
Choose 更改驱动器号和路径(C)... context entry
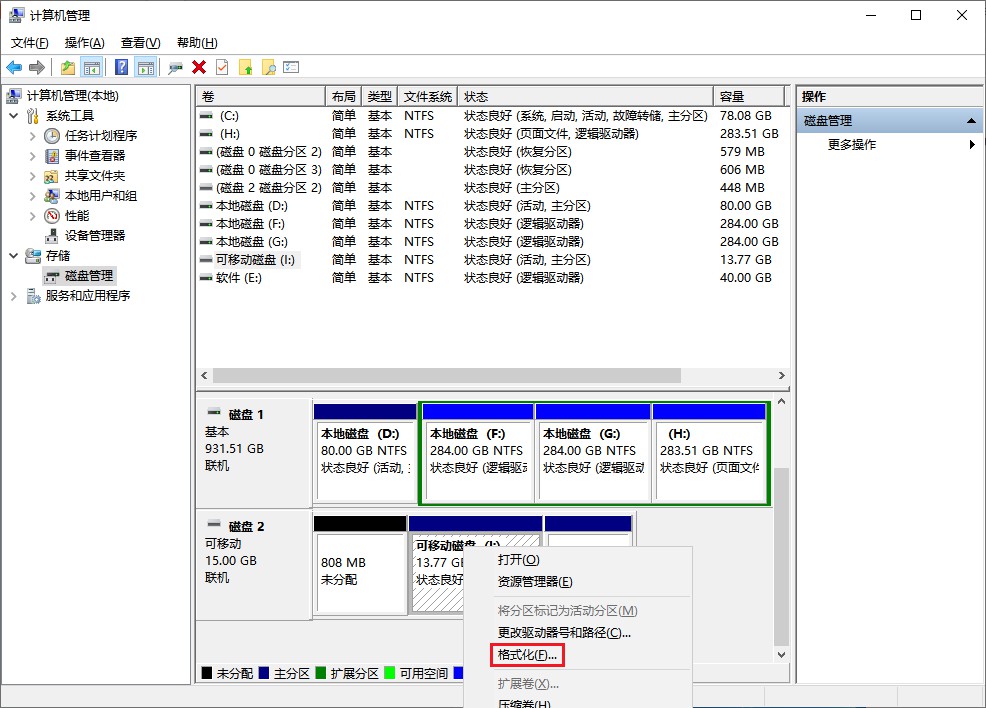pos(564,633)
